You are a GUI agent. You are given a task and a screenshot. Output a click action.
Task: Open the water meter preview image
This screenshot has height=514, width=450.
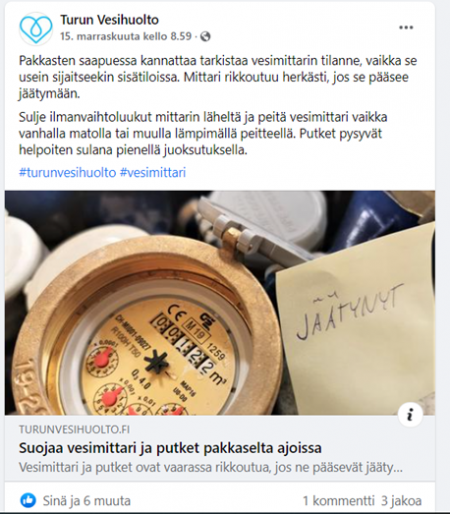coord(220,303)
